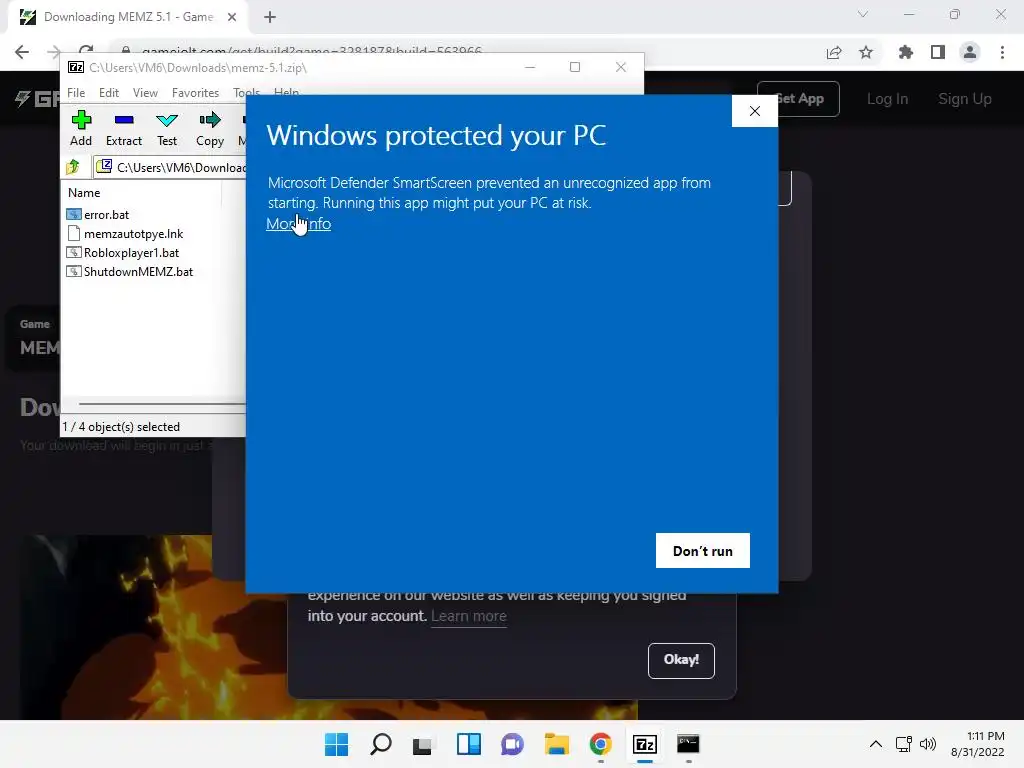The image size is (1024, 768).
Task: Open File Explorer from the taskbar
Action: coord(556,744)
